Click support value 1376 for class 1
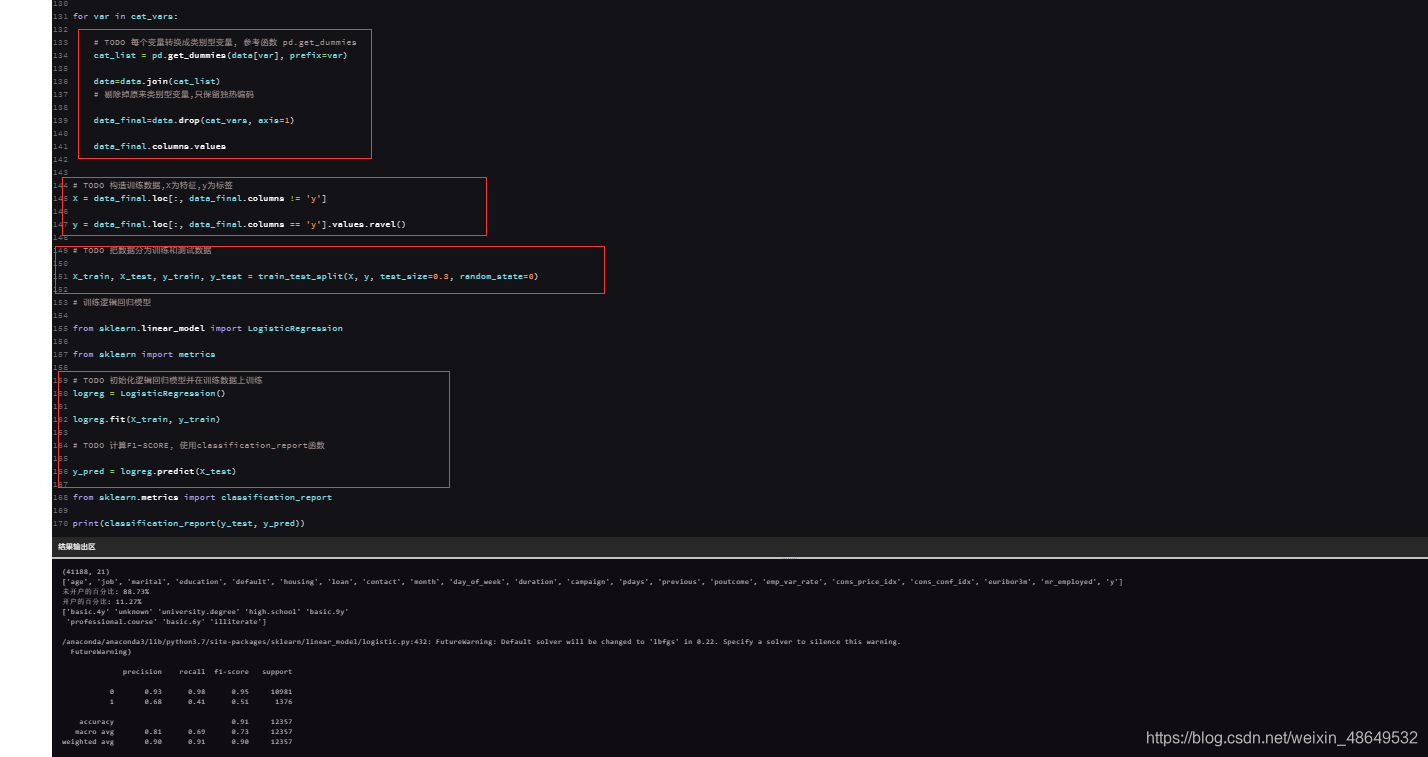 [283, 702]
